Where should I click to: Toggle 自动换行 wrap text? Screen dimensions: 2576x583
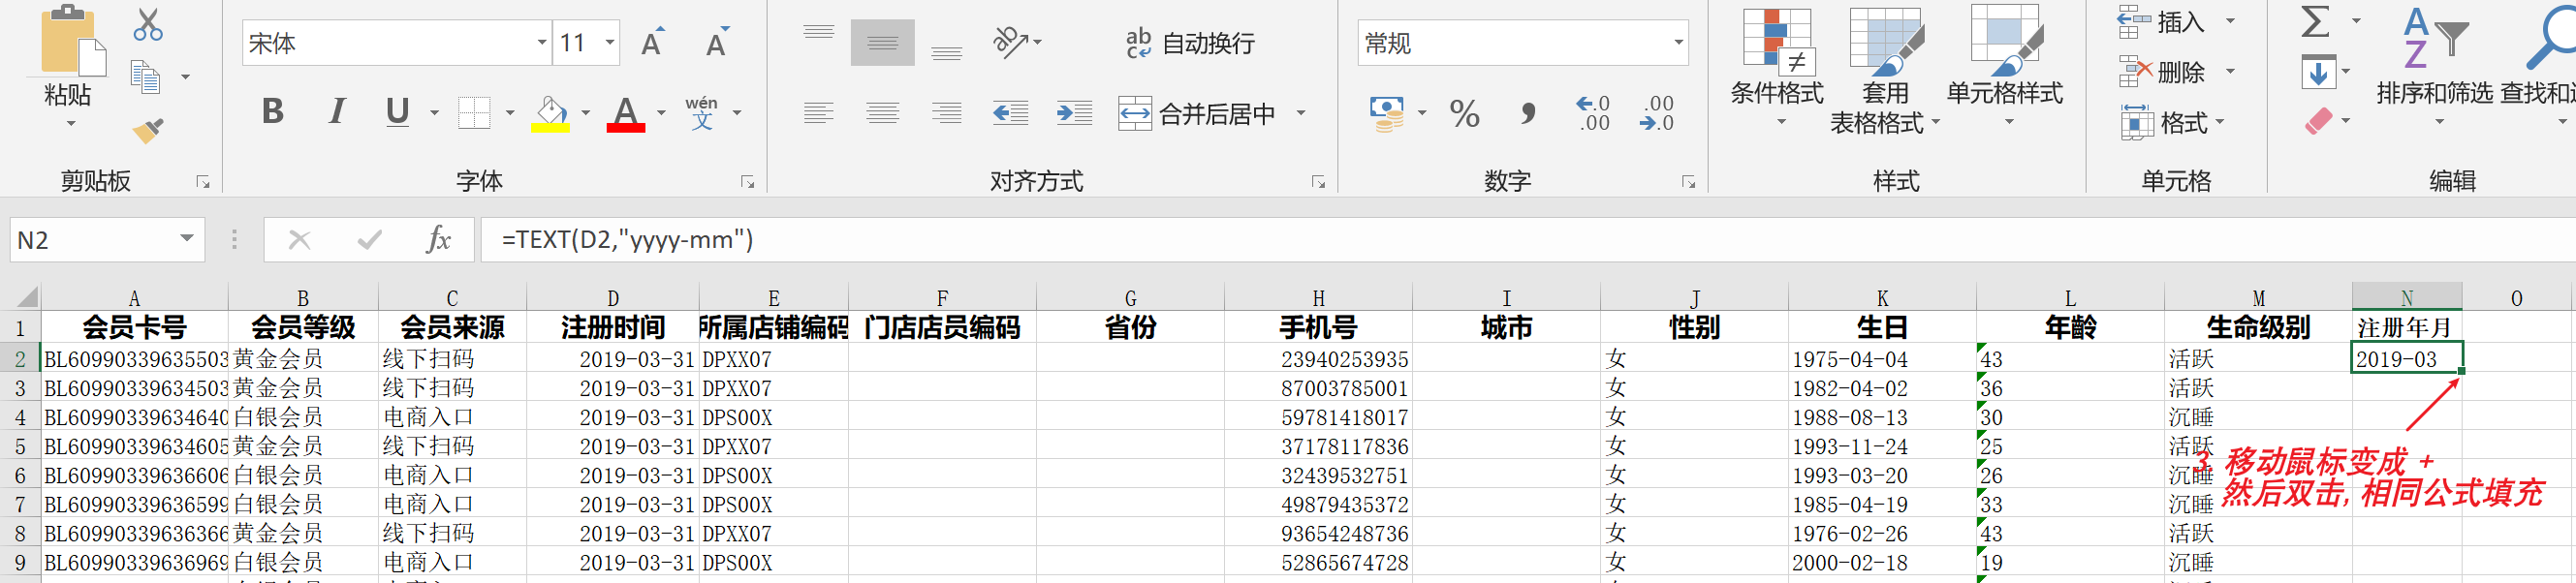point(1190,43)
